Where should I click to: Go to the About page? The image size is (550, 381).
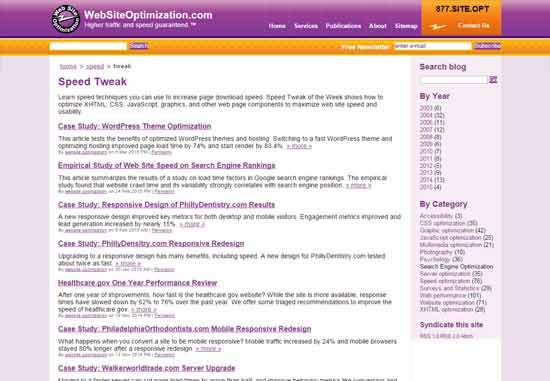[377, 26]
